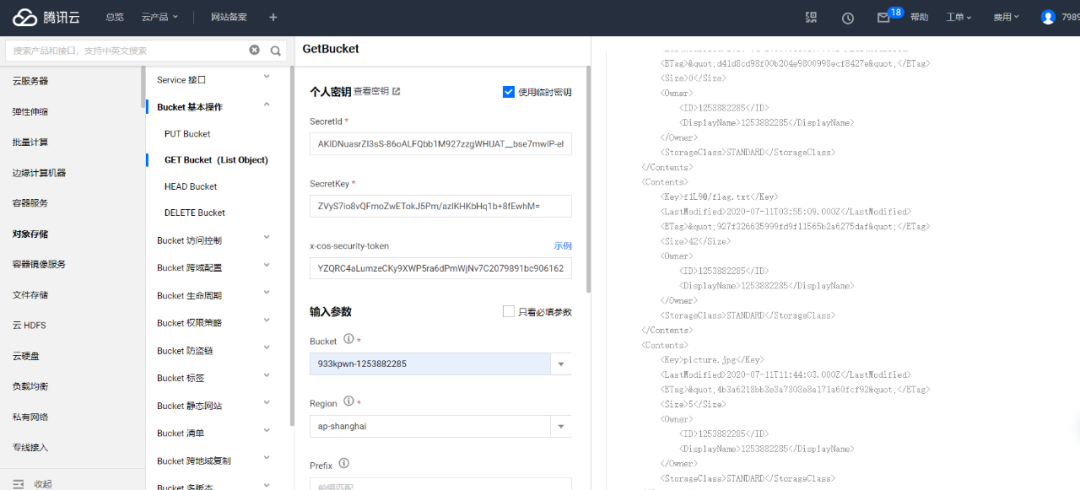Select 私有网络 in the product list
This screenshot has height=490, width=1080.
[30, 417]
